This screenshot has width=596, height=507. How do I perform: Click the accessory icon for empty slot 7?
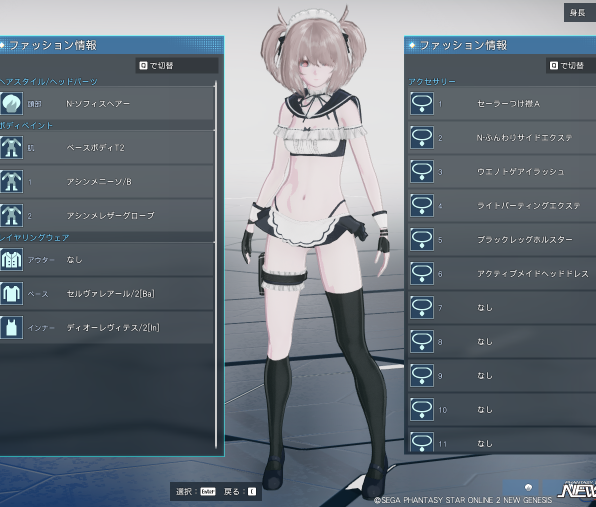(x=422, y=307)
